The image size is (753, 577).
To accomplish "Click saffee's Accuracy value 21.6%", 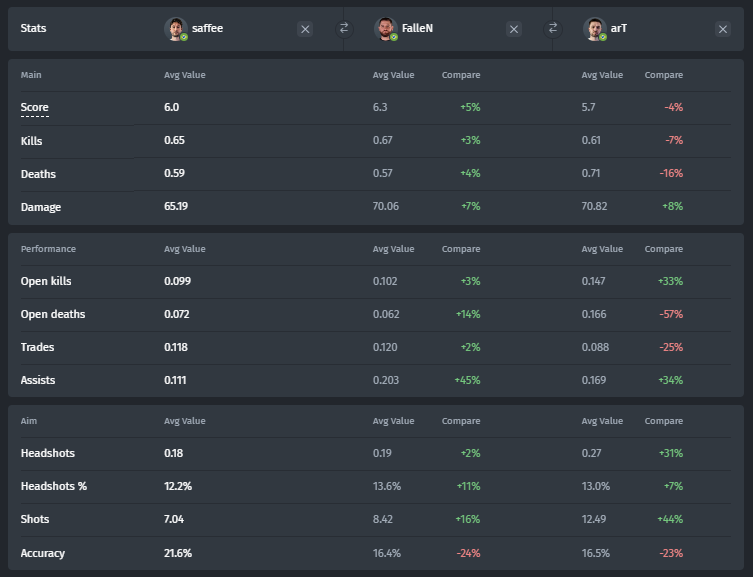I will click(178, 553).
